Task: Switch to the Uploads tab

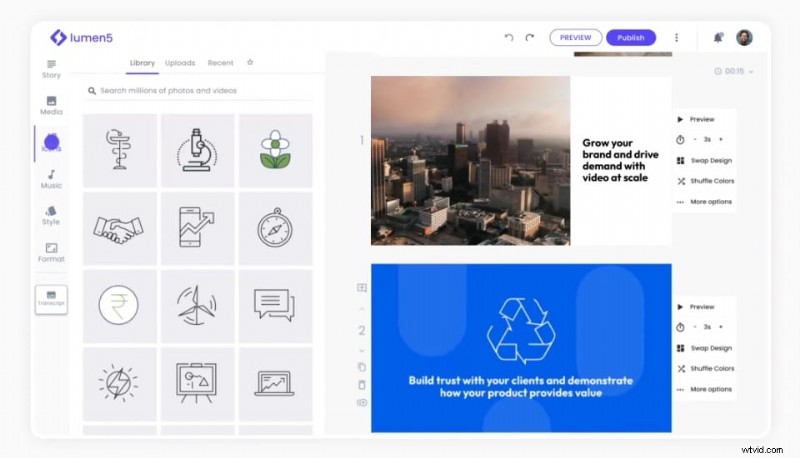Action: tap(180, 63)
